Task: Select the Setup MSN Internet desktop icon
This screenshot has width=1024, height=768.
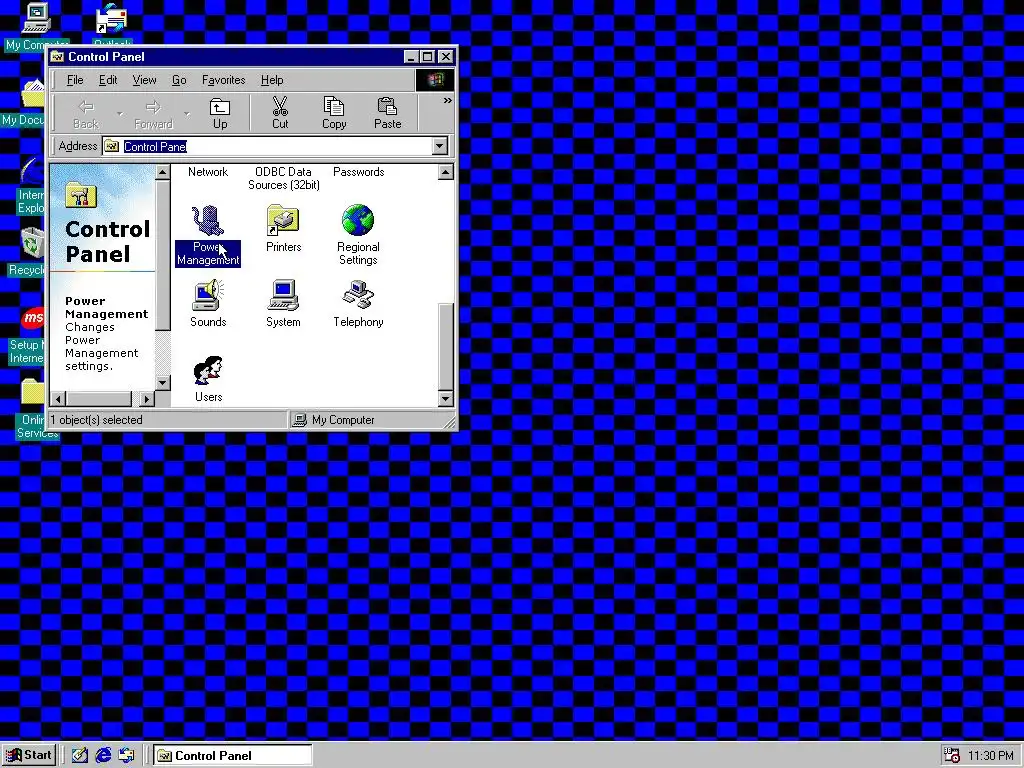Action: [x=33, y=319]
